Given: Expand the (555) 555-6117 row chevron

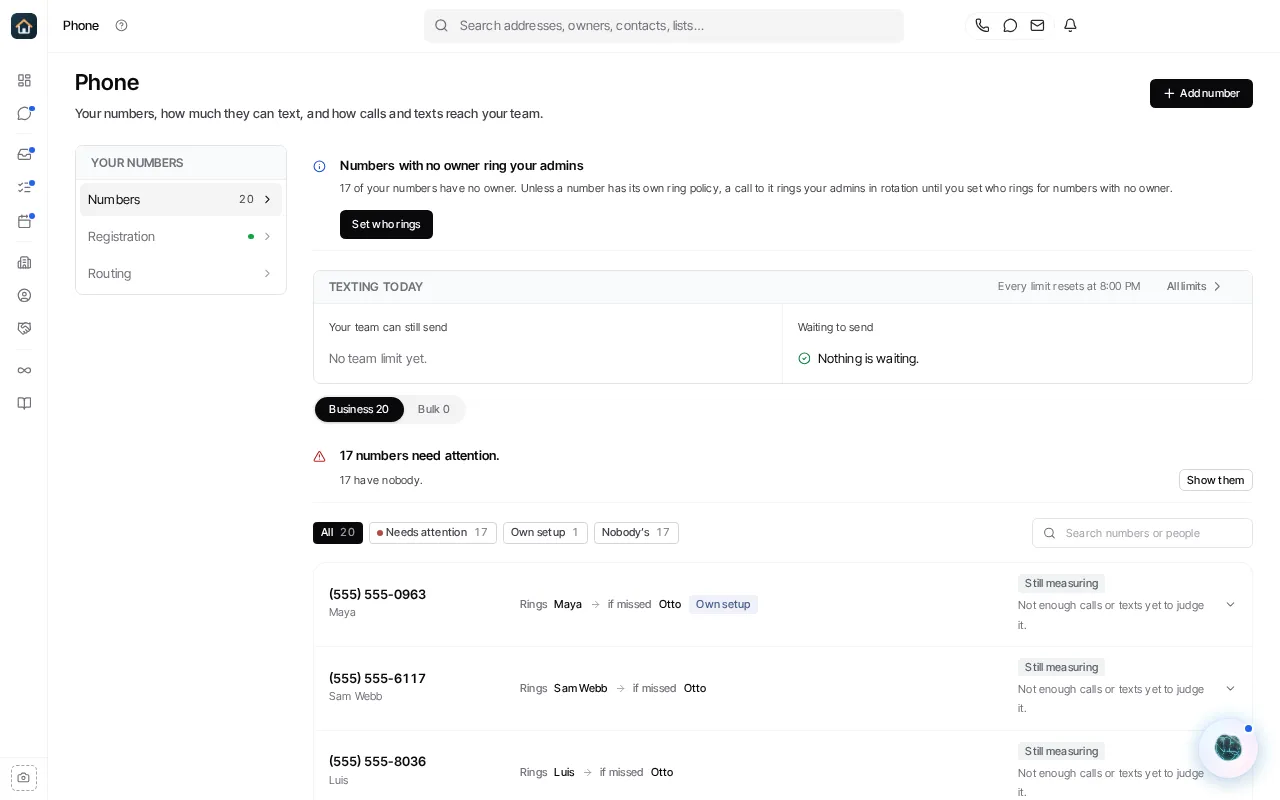Looking at the screenshot, I should 1230,688.
